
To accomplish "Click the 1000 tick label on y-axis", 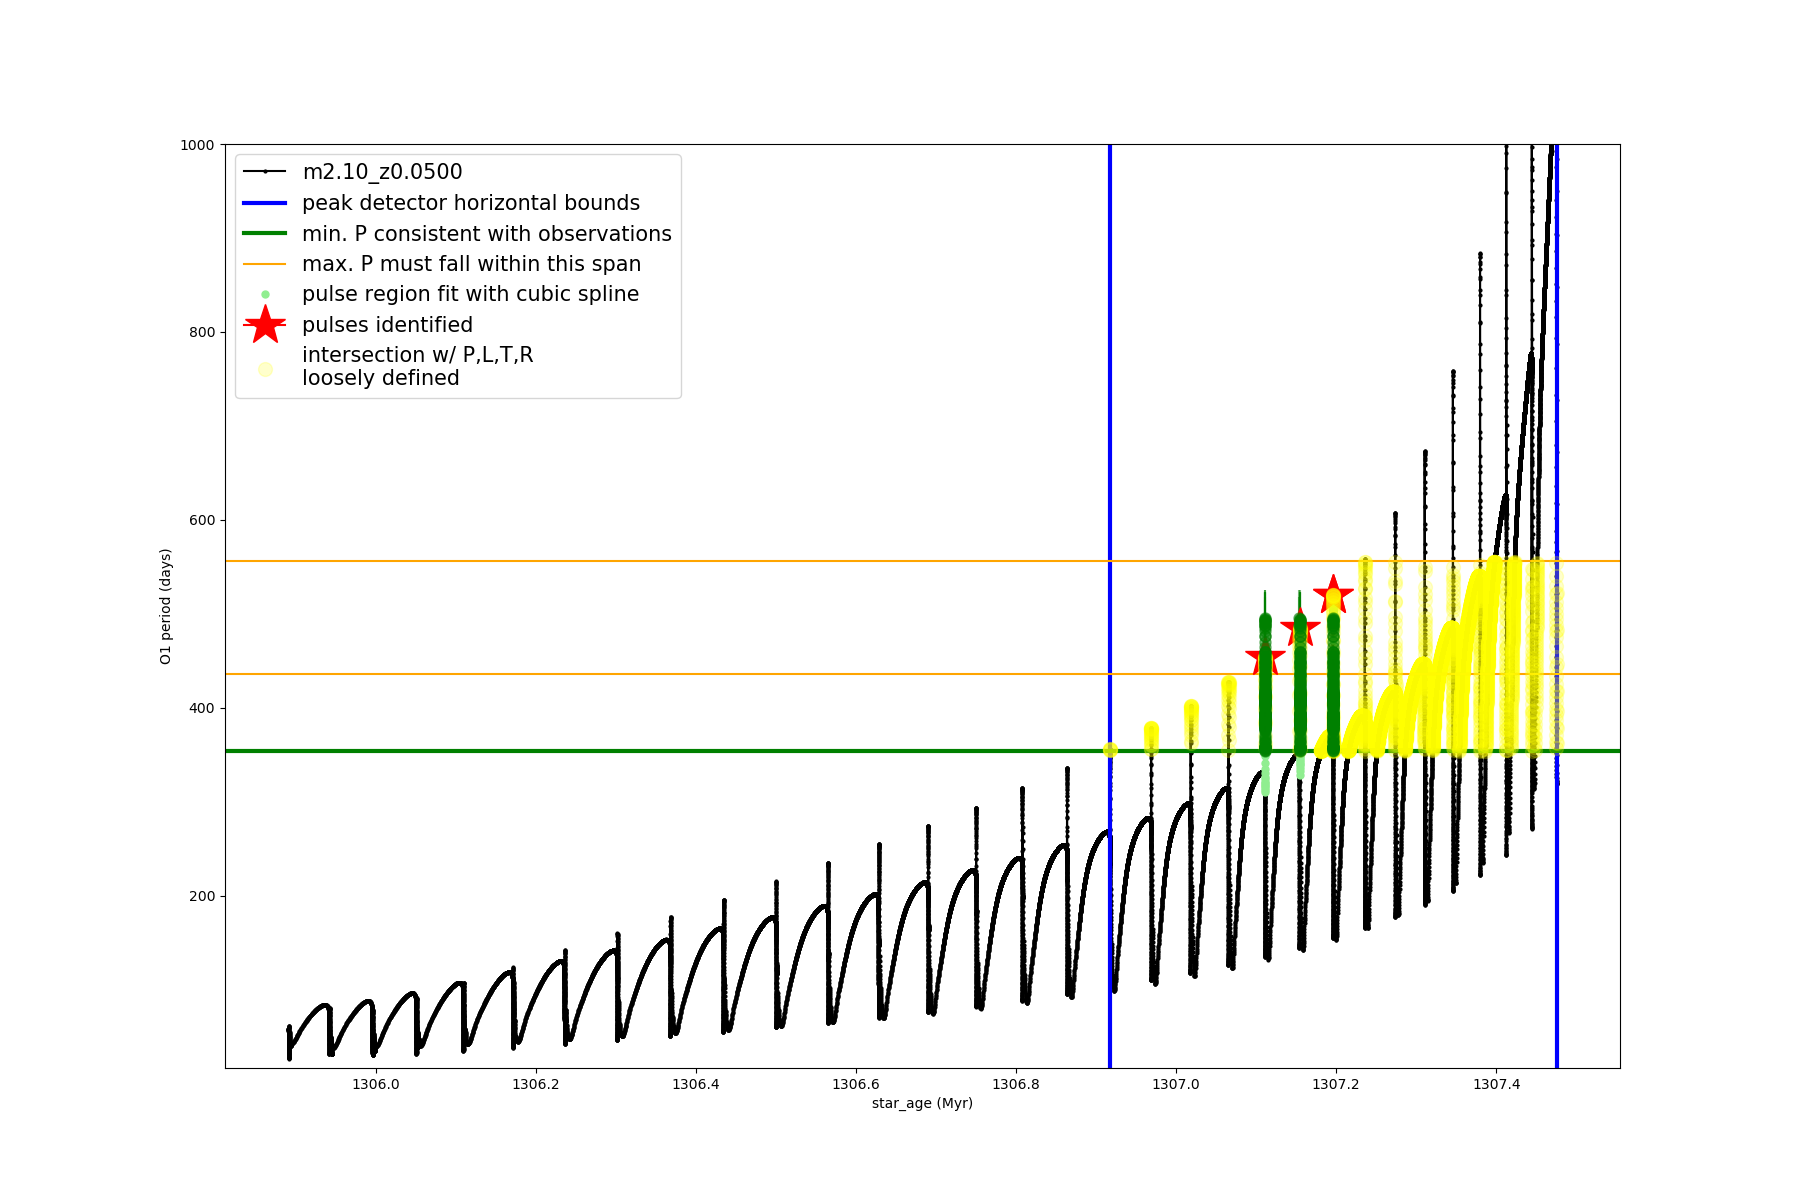I will pyautogui.click(x=197, y=145).
